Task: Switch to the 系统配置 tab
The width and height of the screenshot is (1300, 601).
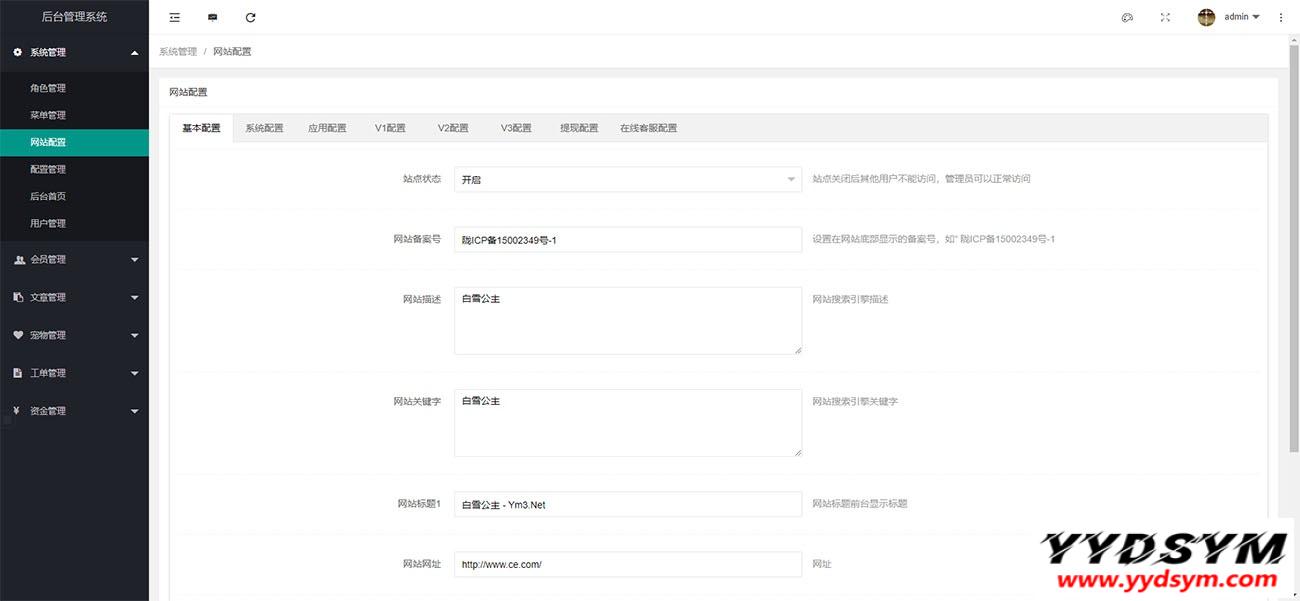Action: (x=264, y=128)
